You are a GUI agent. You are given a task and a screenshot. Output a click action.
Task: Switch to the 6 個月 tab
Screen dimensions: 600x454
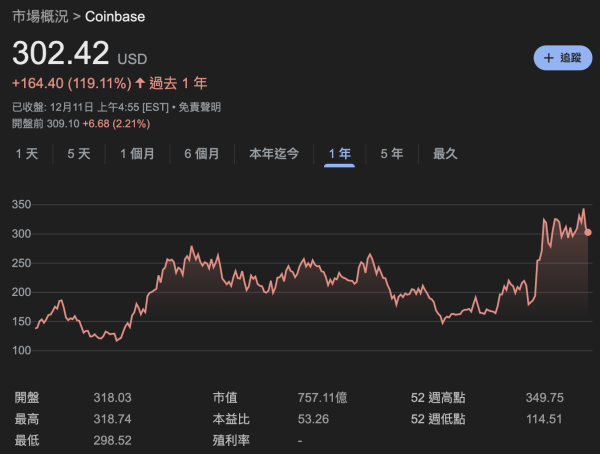pos(202,154)
